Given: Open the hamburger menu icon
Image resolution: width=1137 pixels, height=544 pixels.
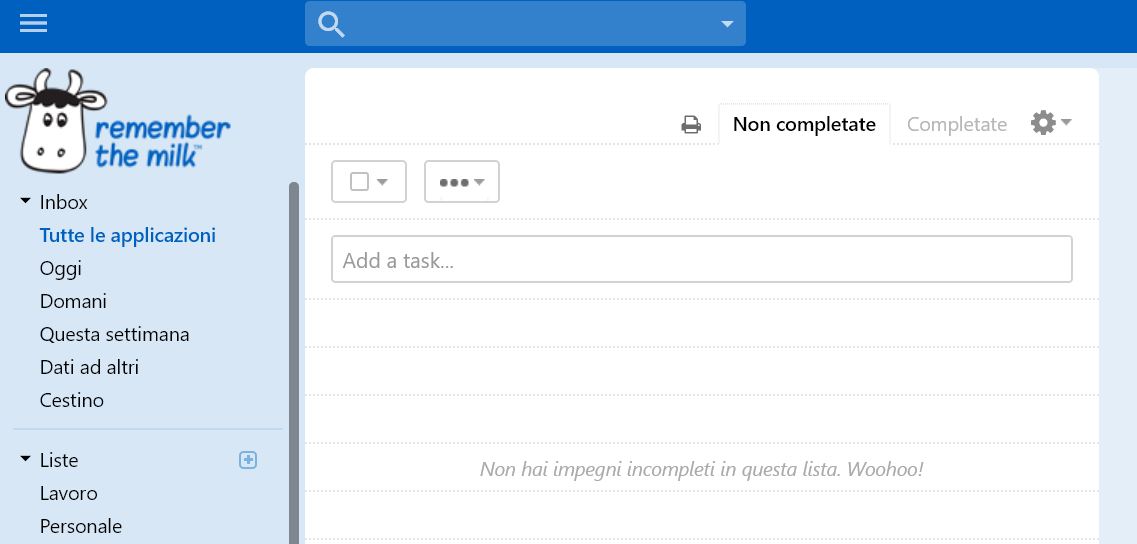Looking at the screenshot, I should click(x=33, y=23).
